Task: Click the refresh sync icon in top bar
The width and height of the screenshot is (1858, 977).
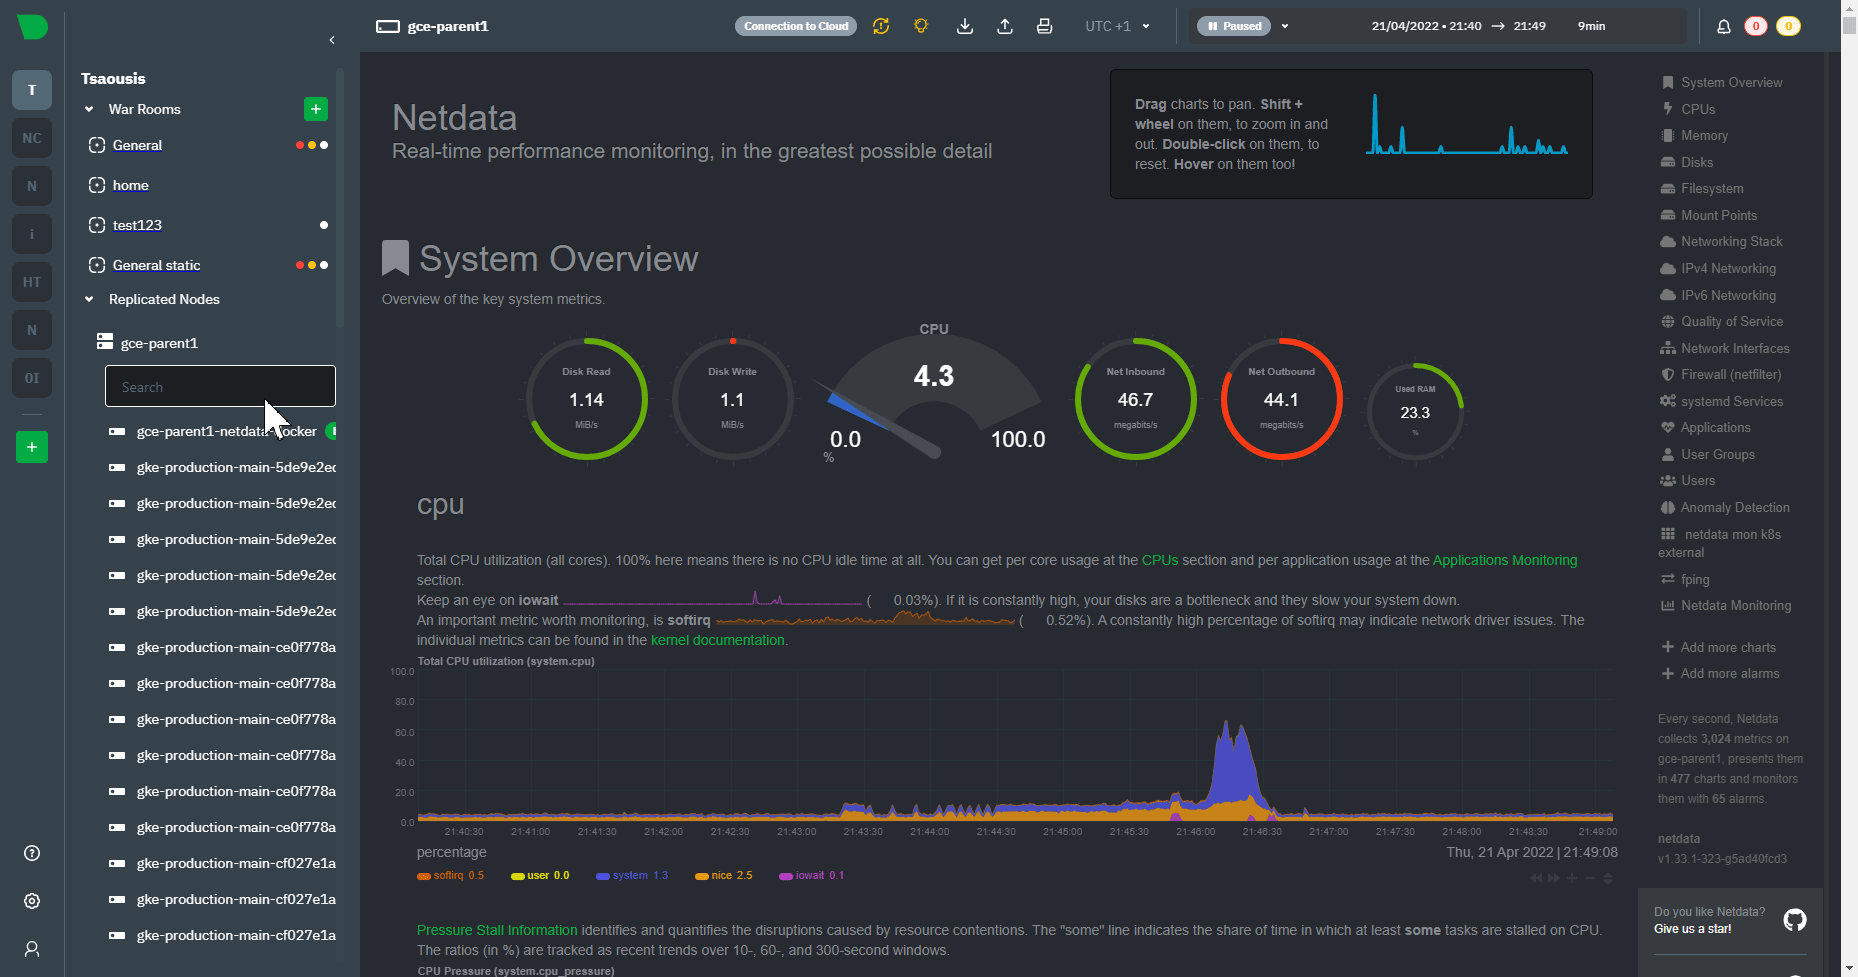Action: [x=881, y=26]
